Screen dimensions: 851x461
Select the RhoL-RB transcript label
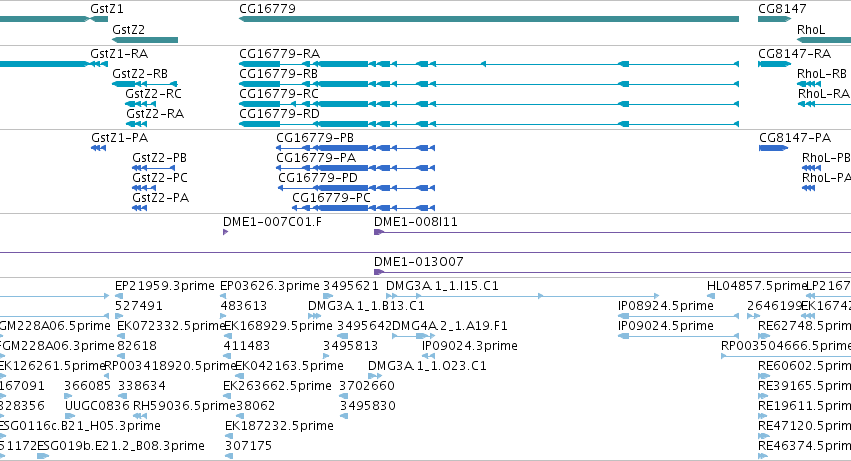point(822,73)
